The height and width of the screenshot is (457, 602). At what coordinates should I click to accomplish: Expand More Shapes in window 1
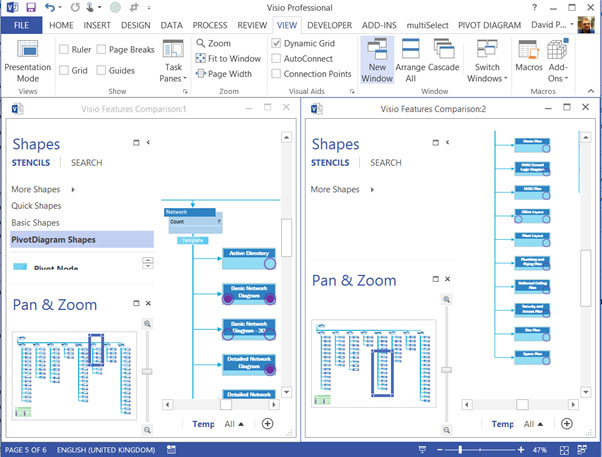[x=43, y=189]
